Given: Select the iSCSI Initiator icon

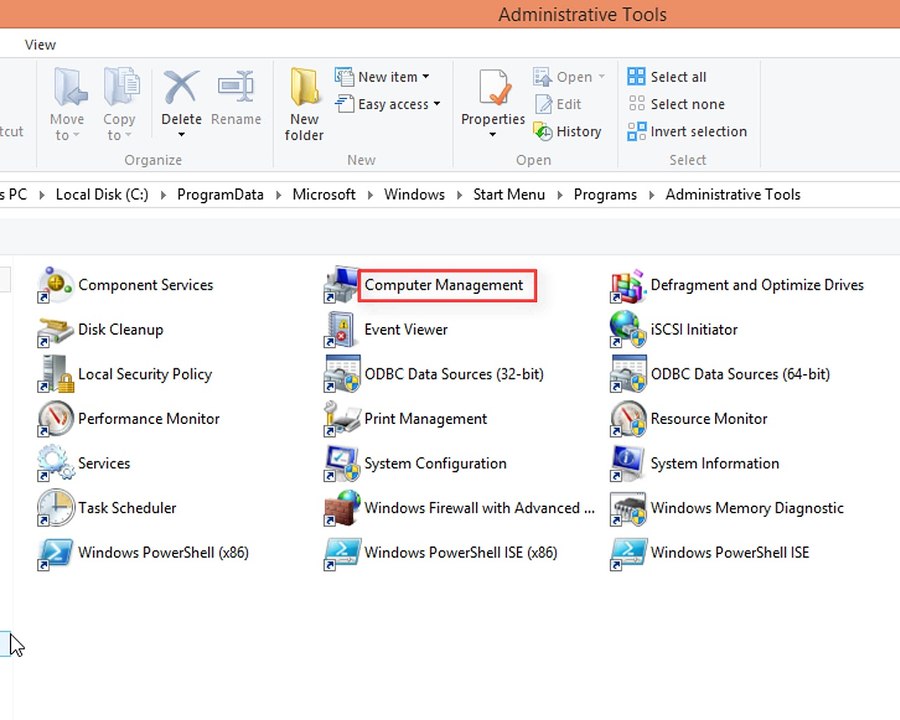Looking at the screenshot, I should [627, 330].
